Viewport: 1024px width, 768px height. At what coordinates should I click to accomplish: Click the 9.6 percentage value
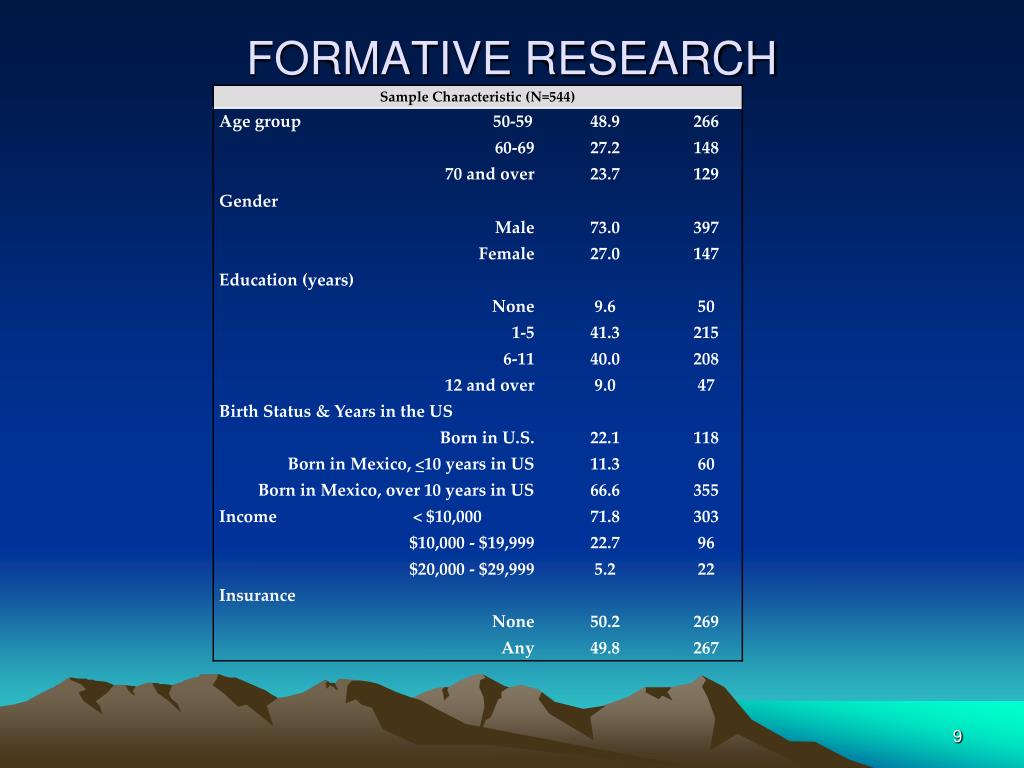click(x=605, y=306)
